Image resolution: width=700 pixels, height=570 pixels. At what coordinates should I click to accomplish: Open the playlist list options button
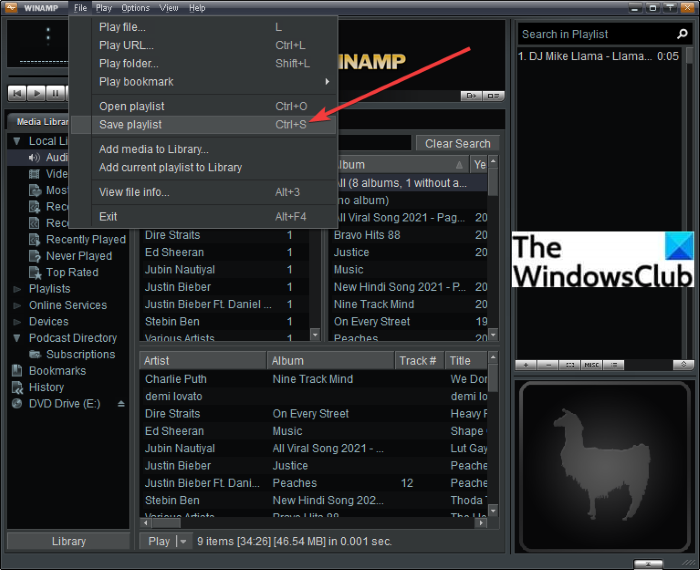pyautogui.click(x=613, y=365)
